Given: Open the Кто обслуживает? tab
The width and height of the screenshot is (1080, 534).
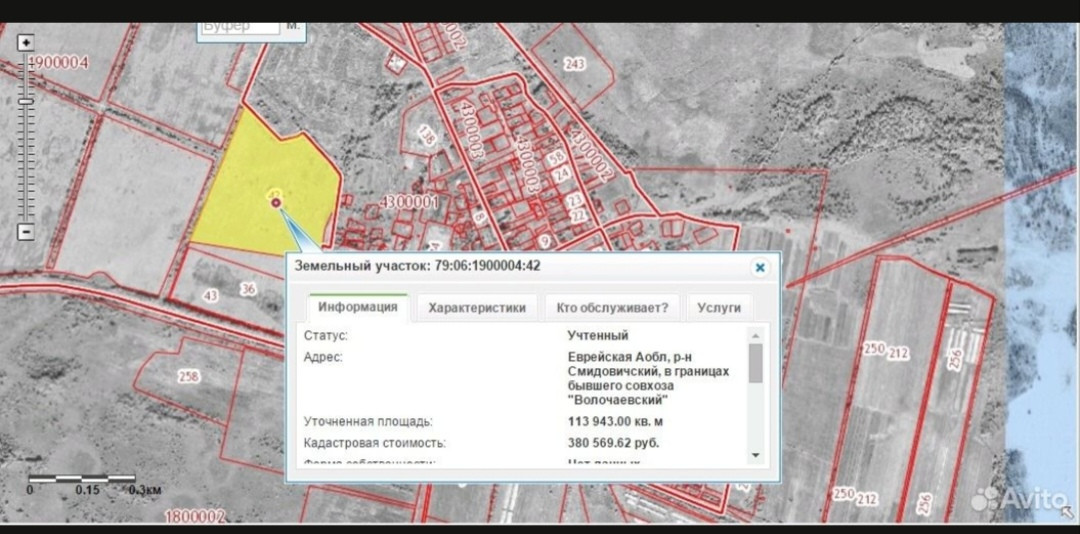Looking at the screenshot, I should (612, 308).
